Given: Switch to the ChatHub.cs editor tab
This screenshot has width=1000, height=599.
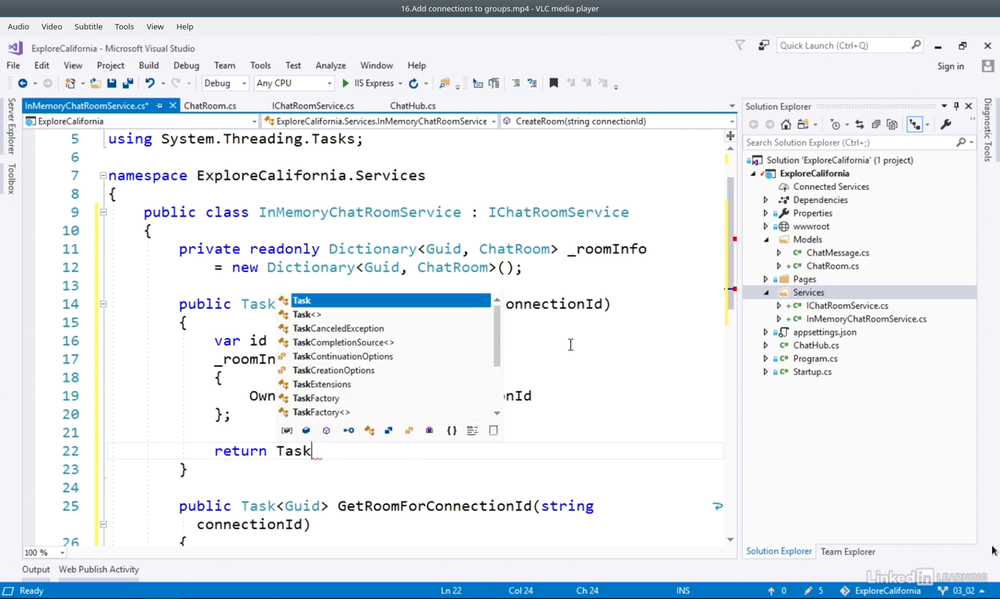Looking at the screenshot, I should point(413,106).
